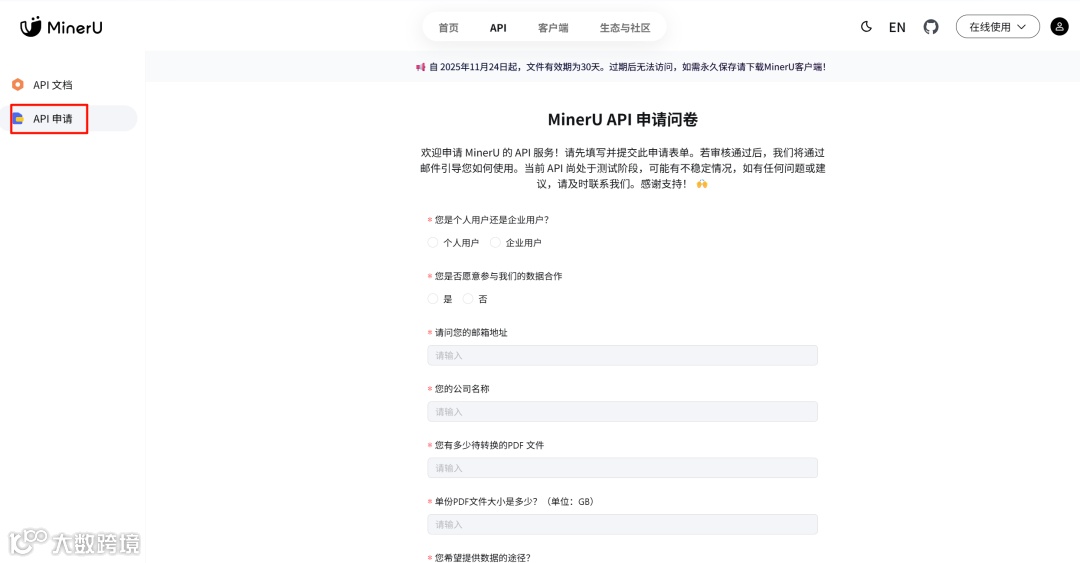Click the MinerU API 申请问卷 heading
The image size is (1080, 563).
623,119
